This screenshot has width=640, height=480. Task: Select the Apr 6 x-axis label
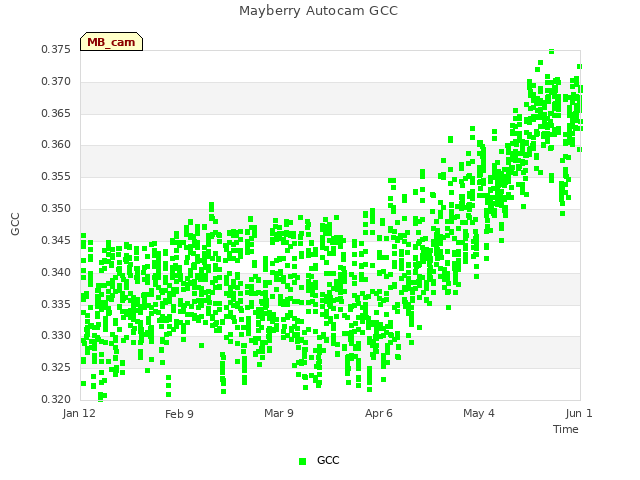379,413
